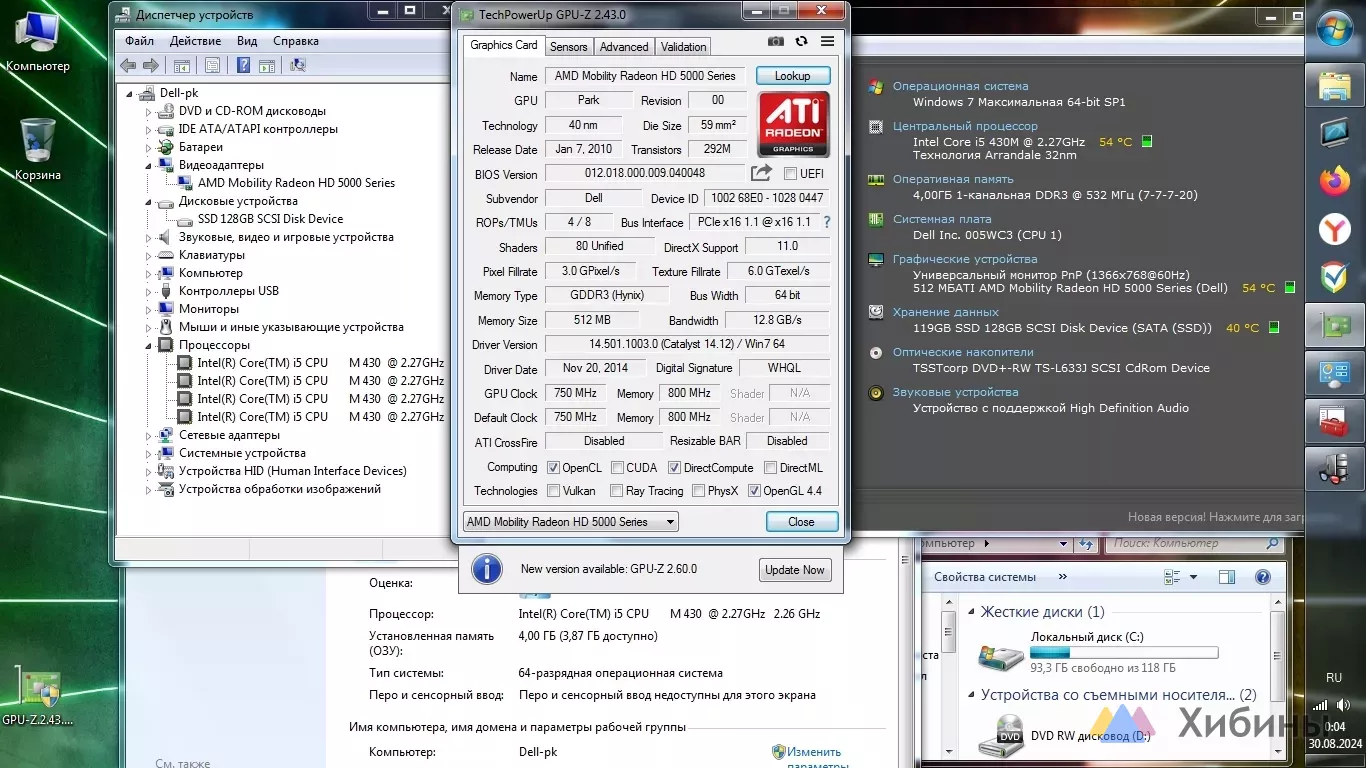Click the Back arrow in Device Manager toolbar
The height and width of the screenshot is (768, 1366).
pos(128,66)
